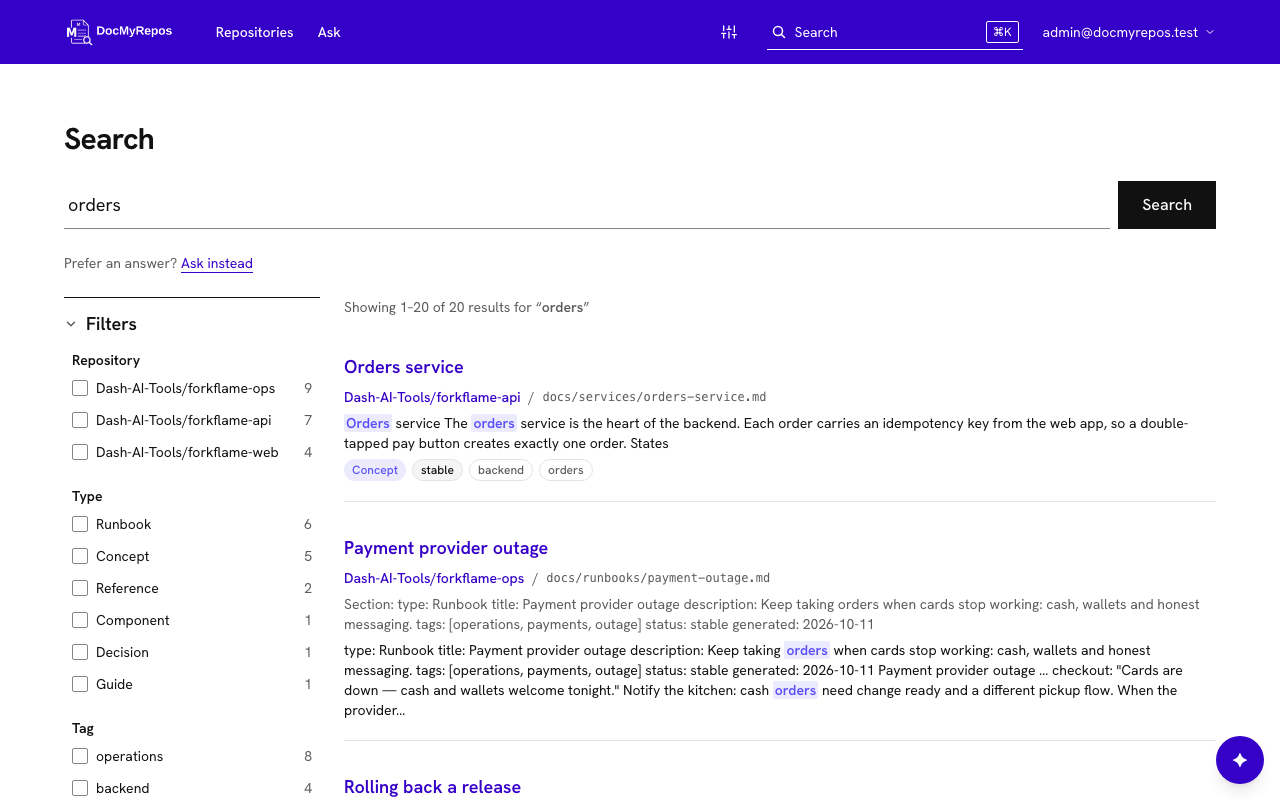Image resolution: width=1280 pixels, height=800 pixels.
Task: Open the admin@docmyrepos.test account dropdown
Action: (1128, 32)
